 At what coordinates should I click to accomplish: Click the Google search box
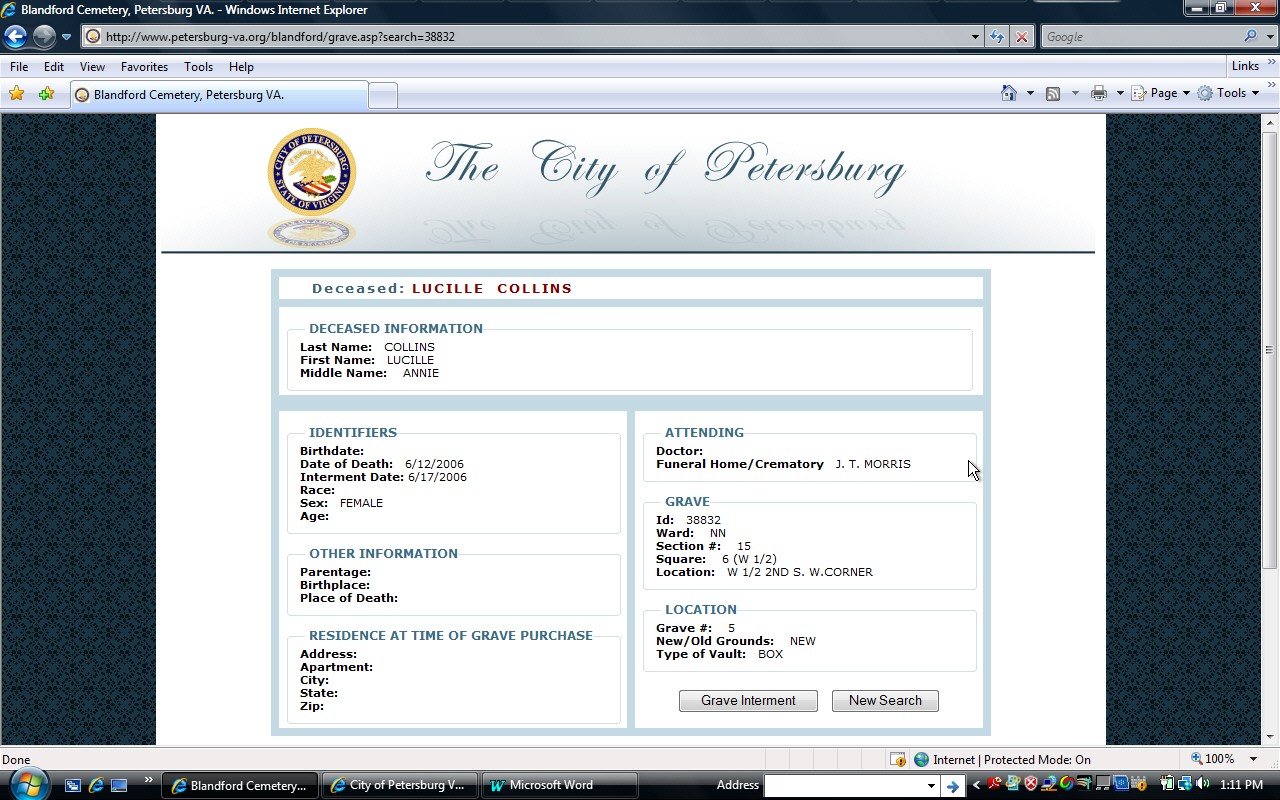click(1140, 37)
